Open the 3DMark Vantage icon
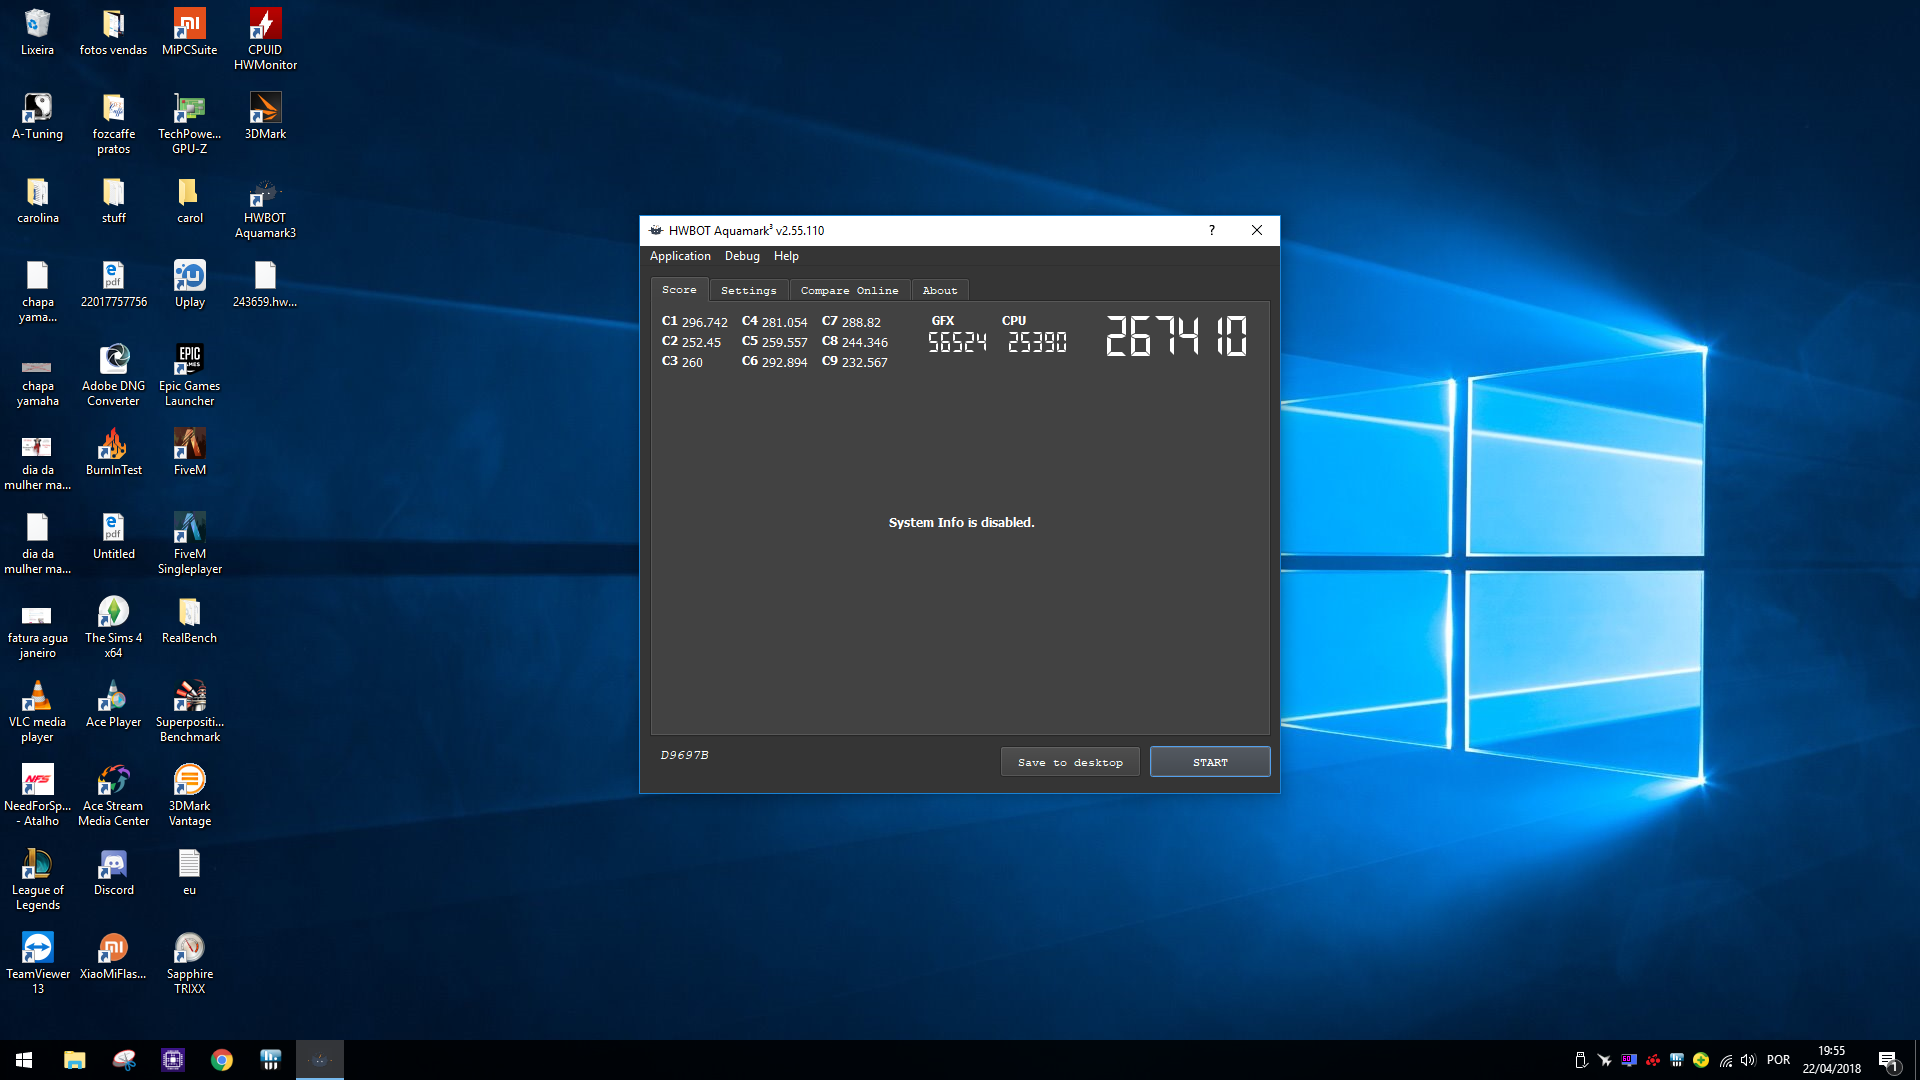The width and height of the screenshot is (1920, 1080). coord(189,795)
